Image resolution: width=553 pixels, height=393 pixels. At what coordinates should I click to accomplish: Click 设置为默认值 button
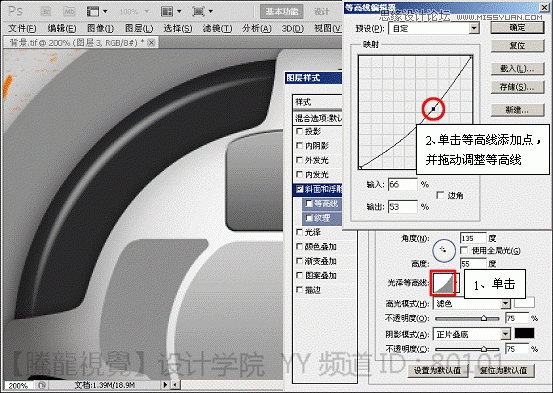(437, 370)
